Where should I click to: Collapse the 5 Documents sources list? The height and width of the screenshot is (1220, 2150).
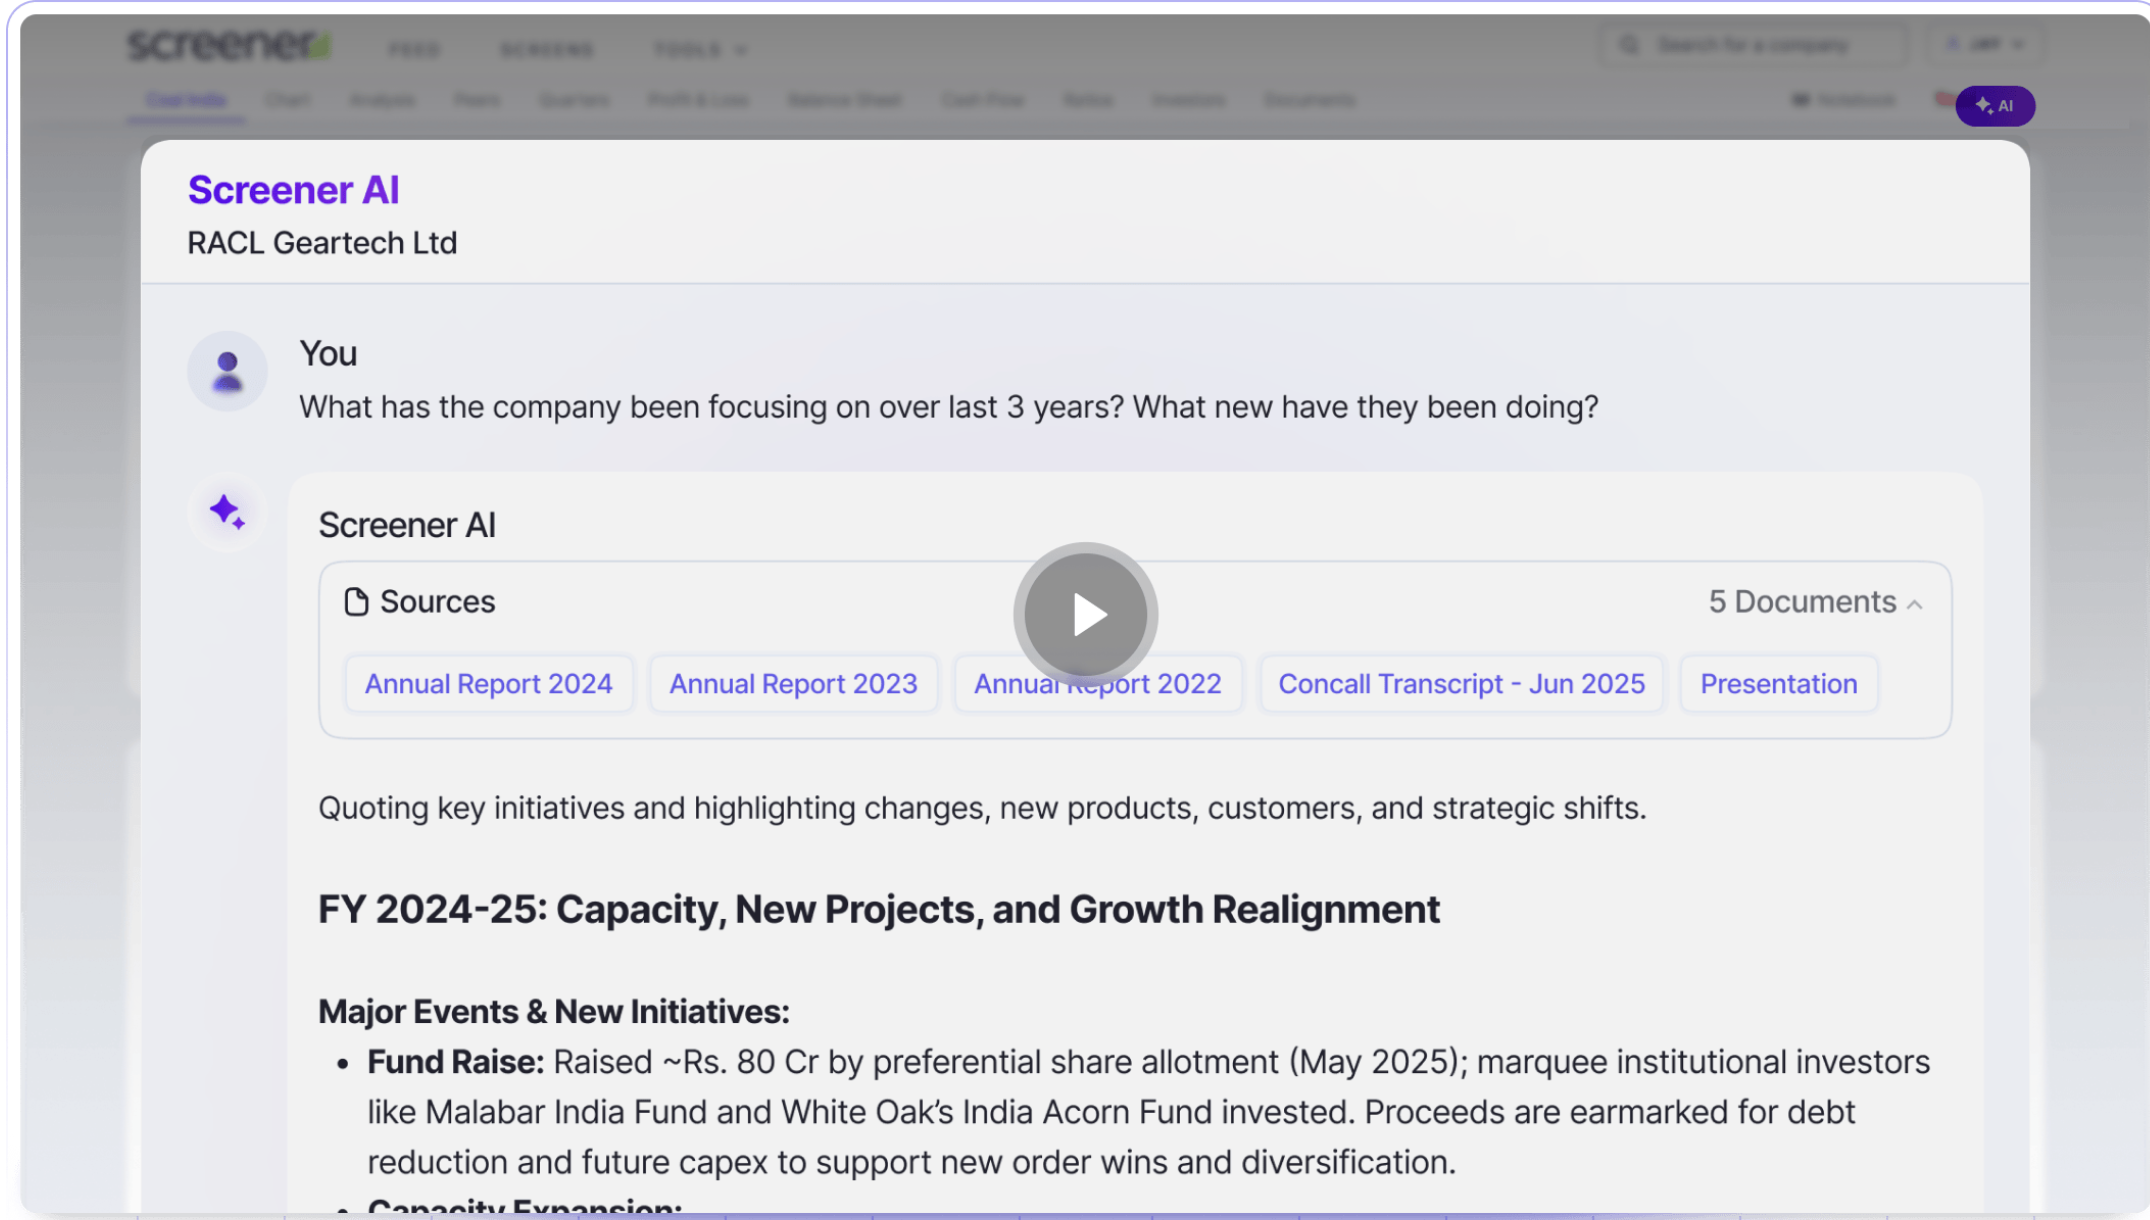click(x=1815, y=602)
